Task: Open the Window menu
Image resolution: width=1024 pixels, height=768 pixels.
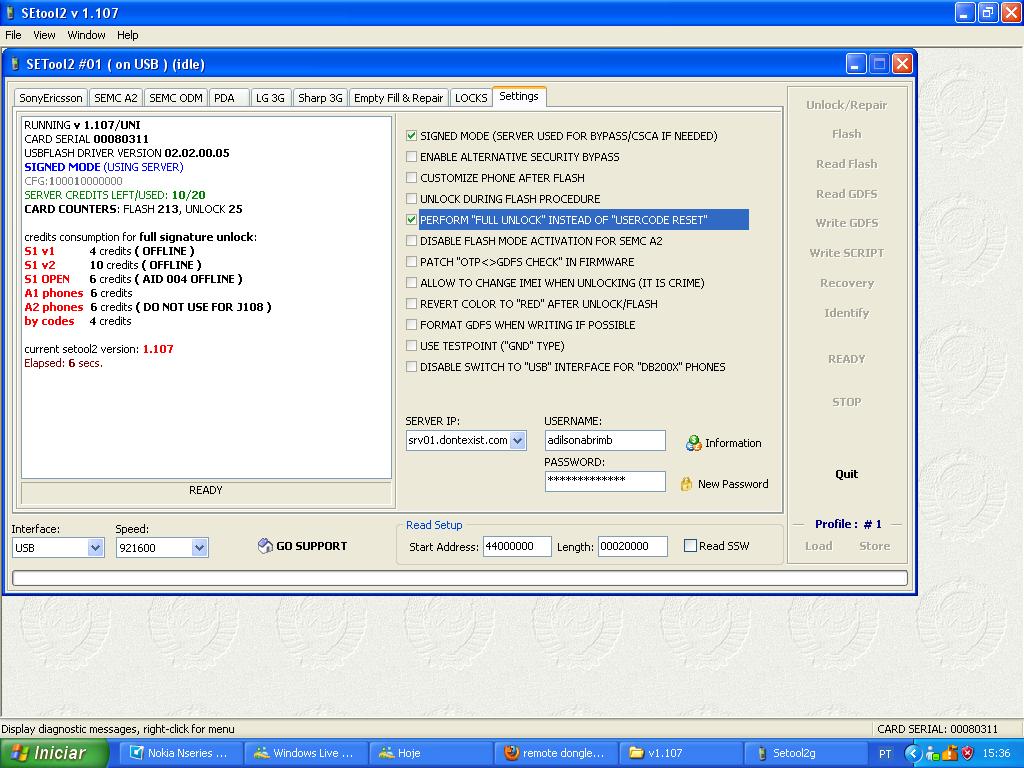Action: pos(86,35)
